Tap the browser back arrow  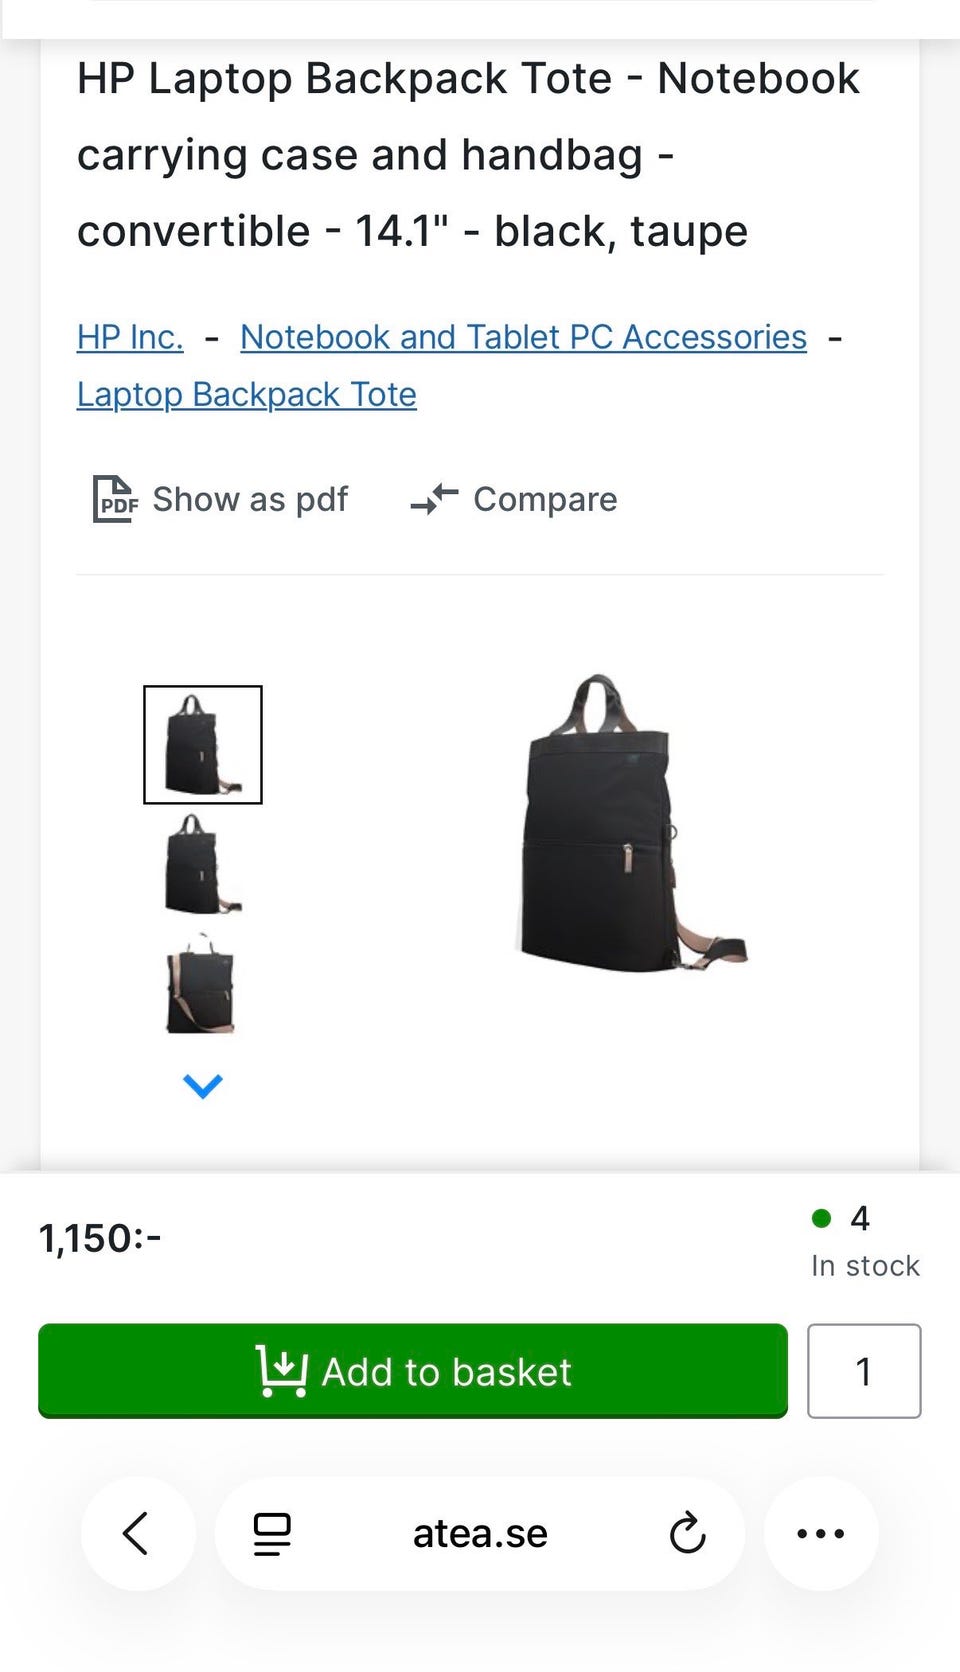point(136,1533)
